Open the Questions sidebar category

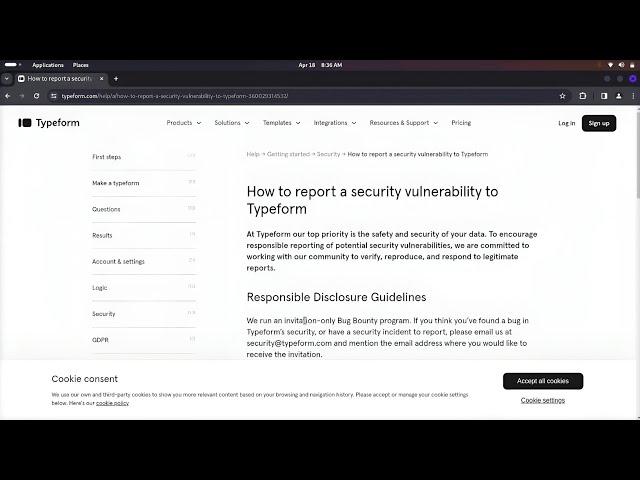(144, 209)
